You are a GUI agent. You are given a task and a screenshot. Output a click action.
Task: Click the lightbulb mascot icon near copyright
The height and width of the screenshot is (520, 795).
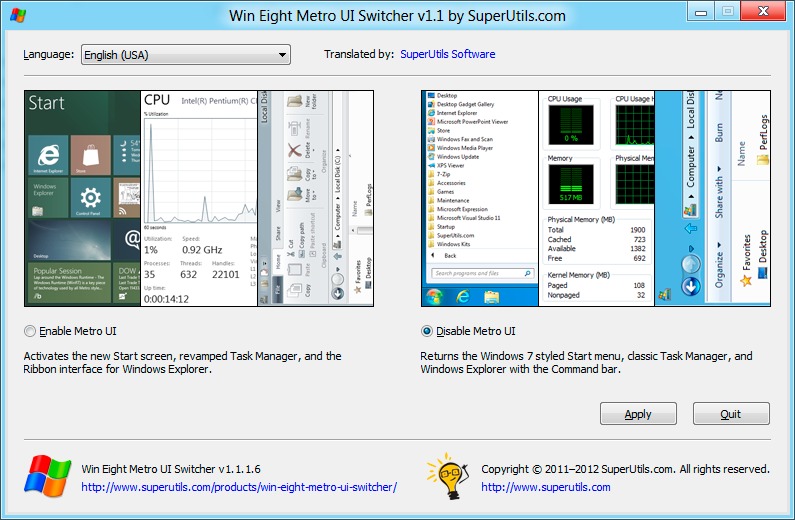pos(448,475)
